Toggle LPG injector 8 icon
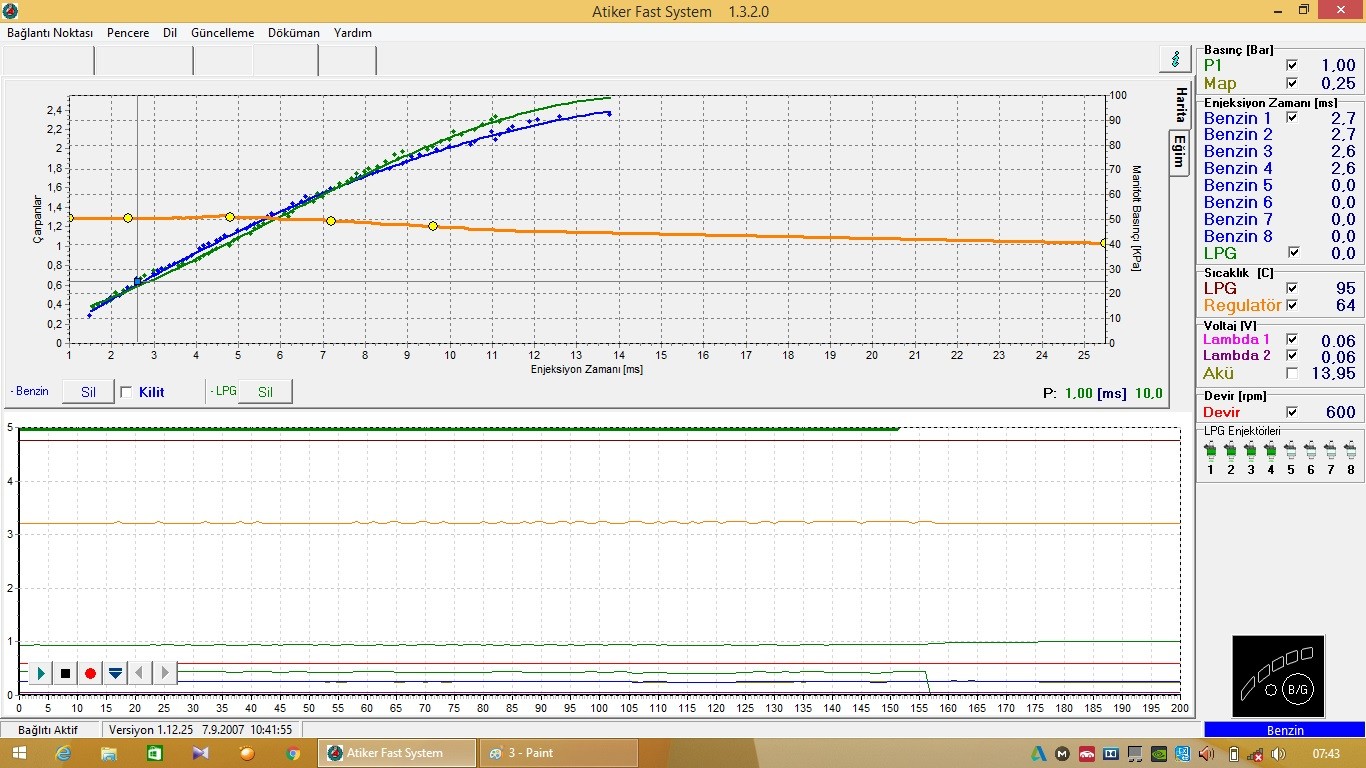This screenshot has height=768, width=1366. [x=1350, y=452]
